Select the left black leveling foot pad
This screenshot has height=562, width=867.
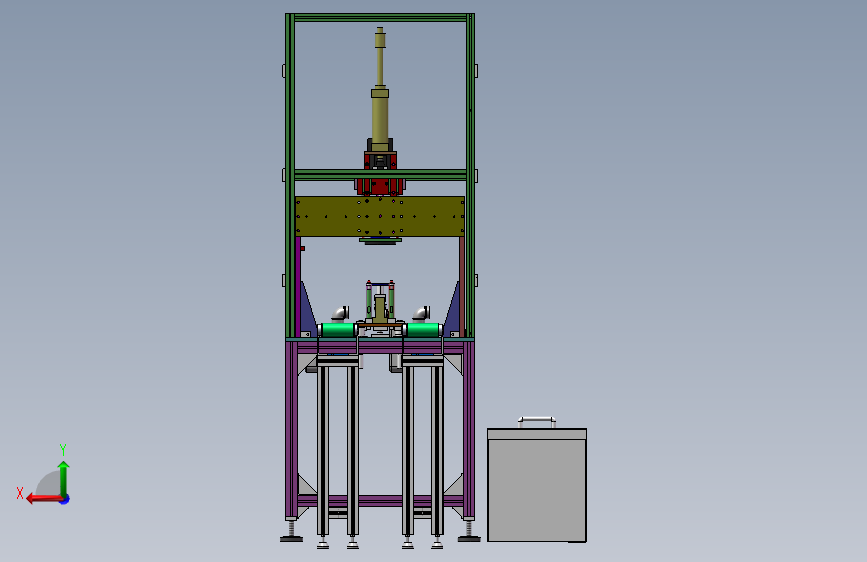coord(291,538)
